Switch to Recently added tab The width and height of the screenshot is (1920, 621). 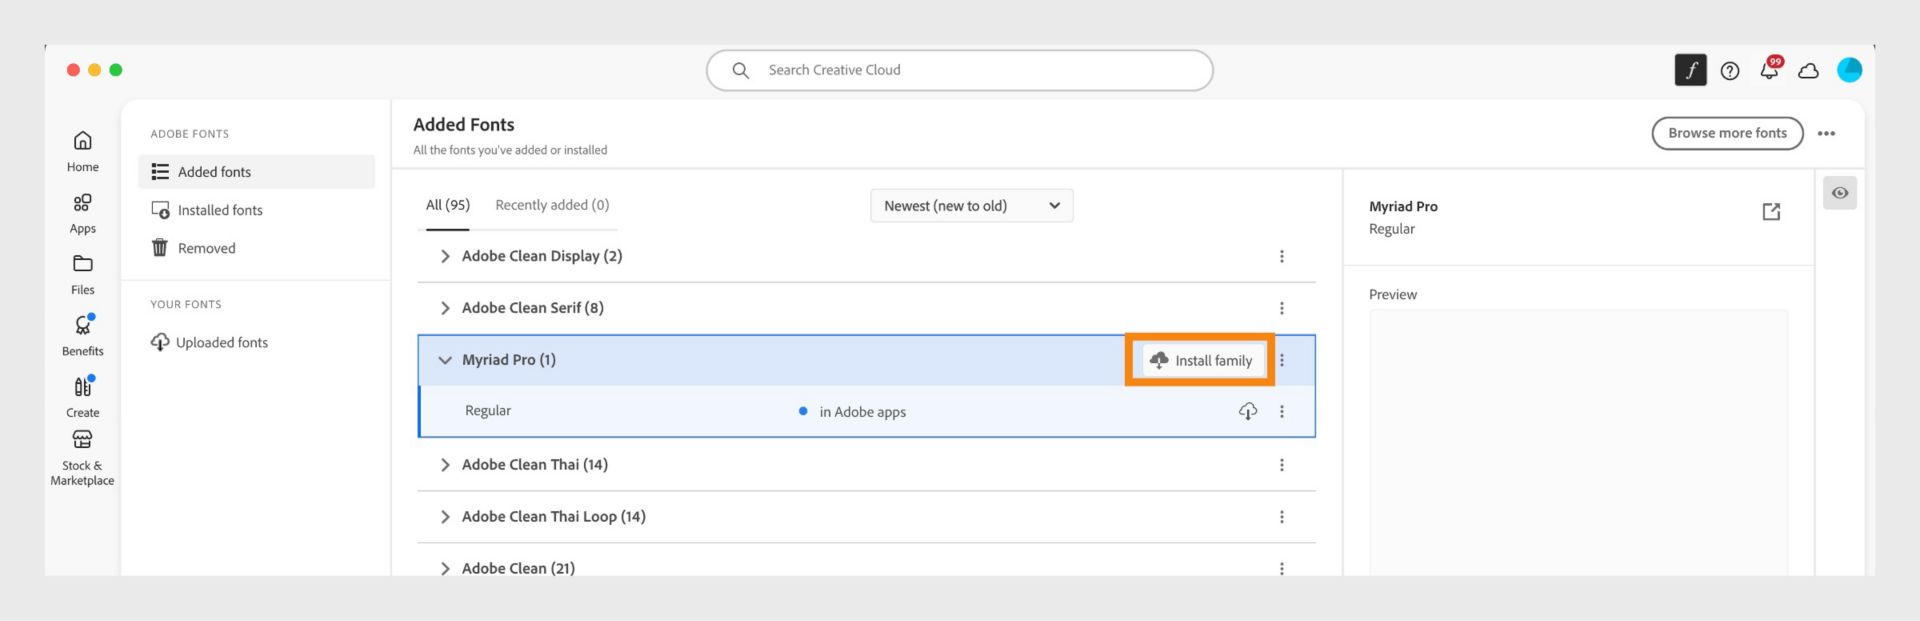[x=552, y=205]
